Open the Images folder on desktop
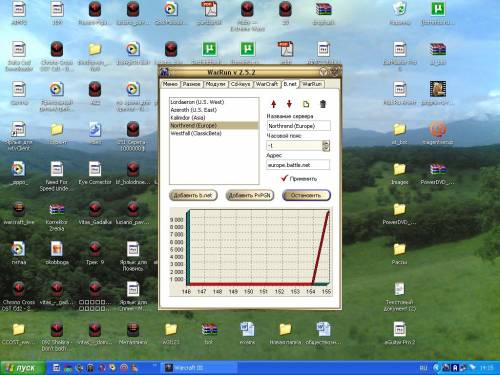Image resolution: width=500 pixels, height=375 pixels. [399, 174]
